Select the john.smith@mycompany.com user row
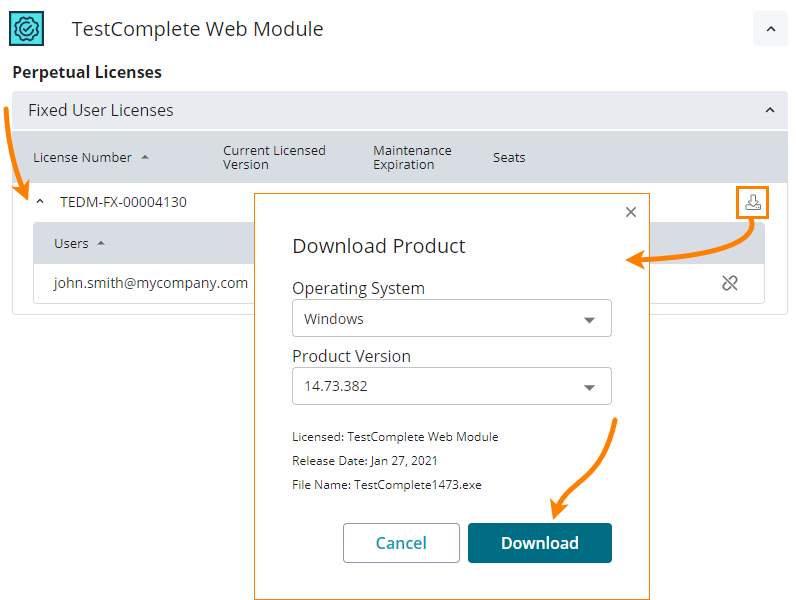The image size is (796, 600). pos(150,283)
